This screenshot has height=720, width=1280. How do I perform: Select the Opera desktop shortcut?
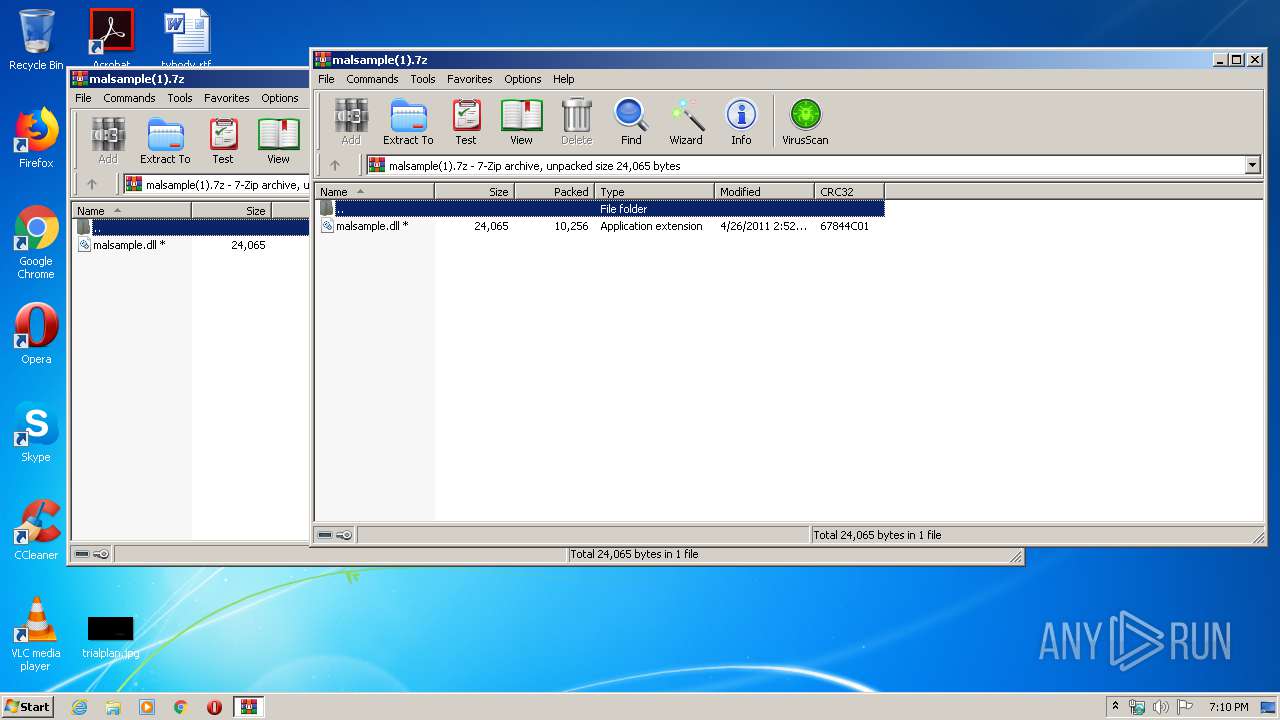tap(36, 334)
